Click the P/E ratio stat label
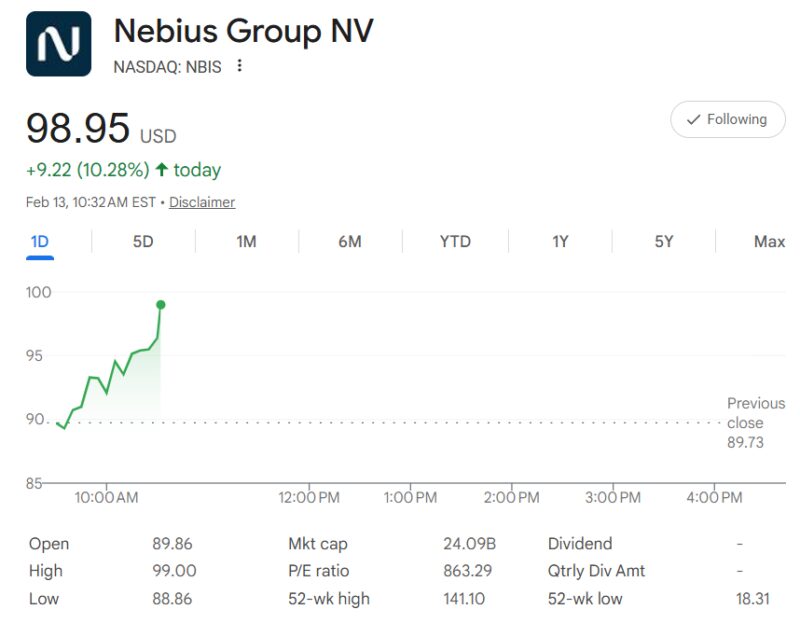This screenshot has height=623, width=800. (x=316, y=571)
